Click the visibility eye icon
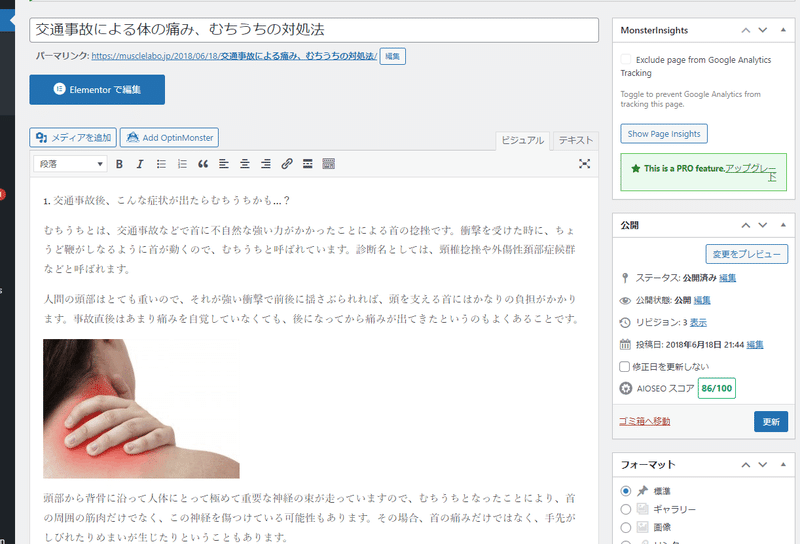 pos(625,301)
